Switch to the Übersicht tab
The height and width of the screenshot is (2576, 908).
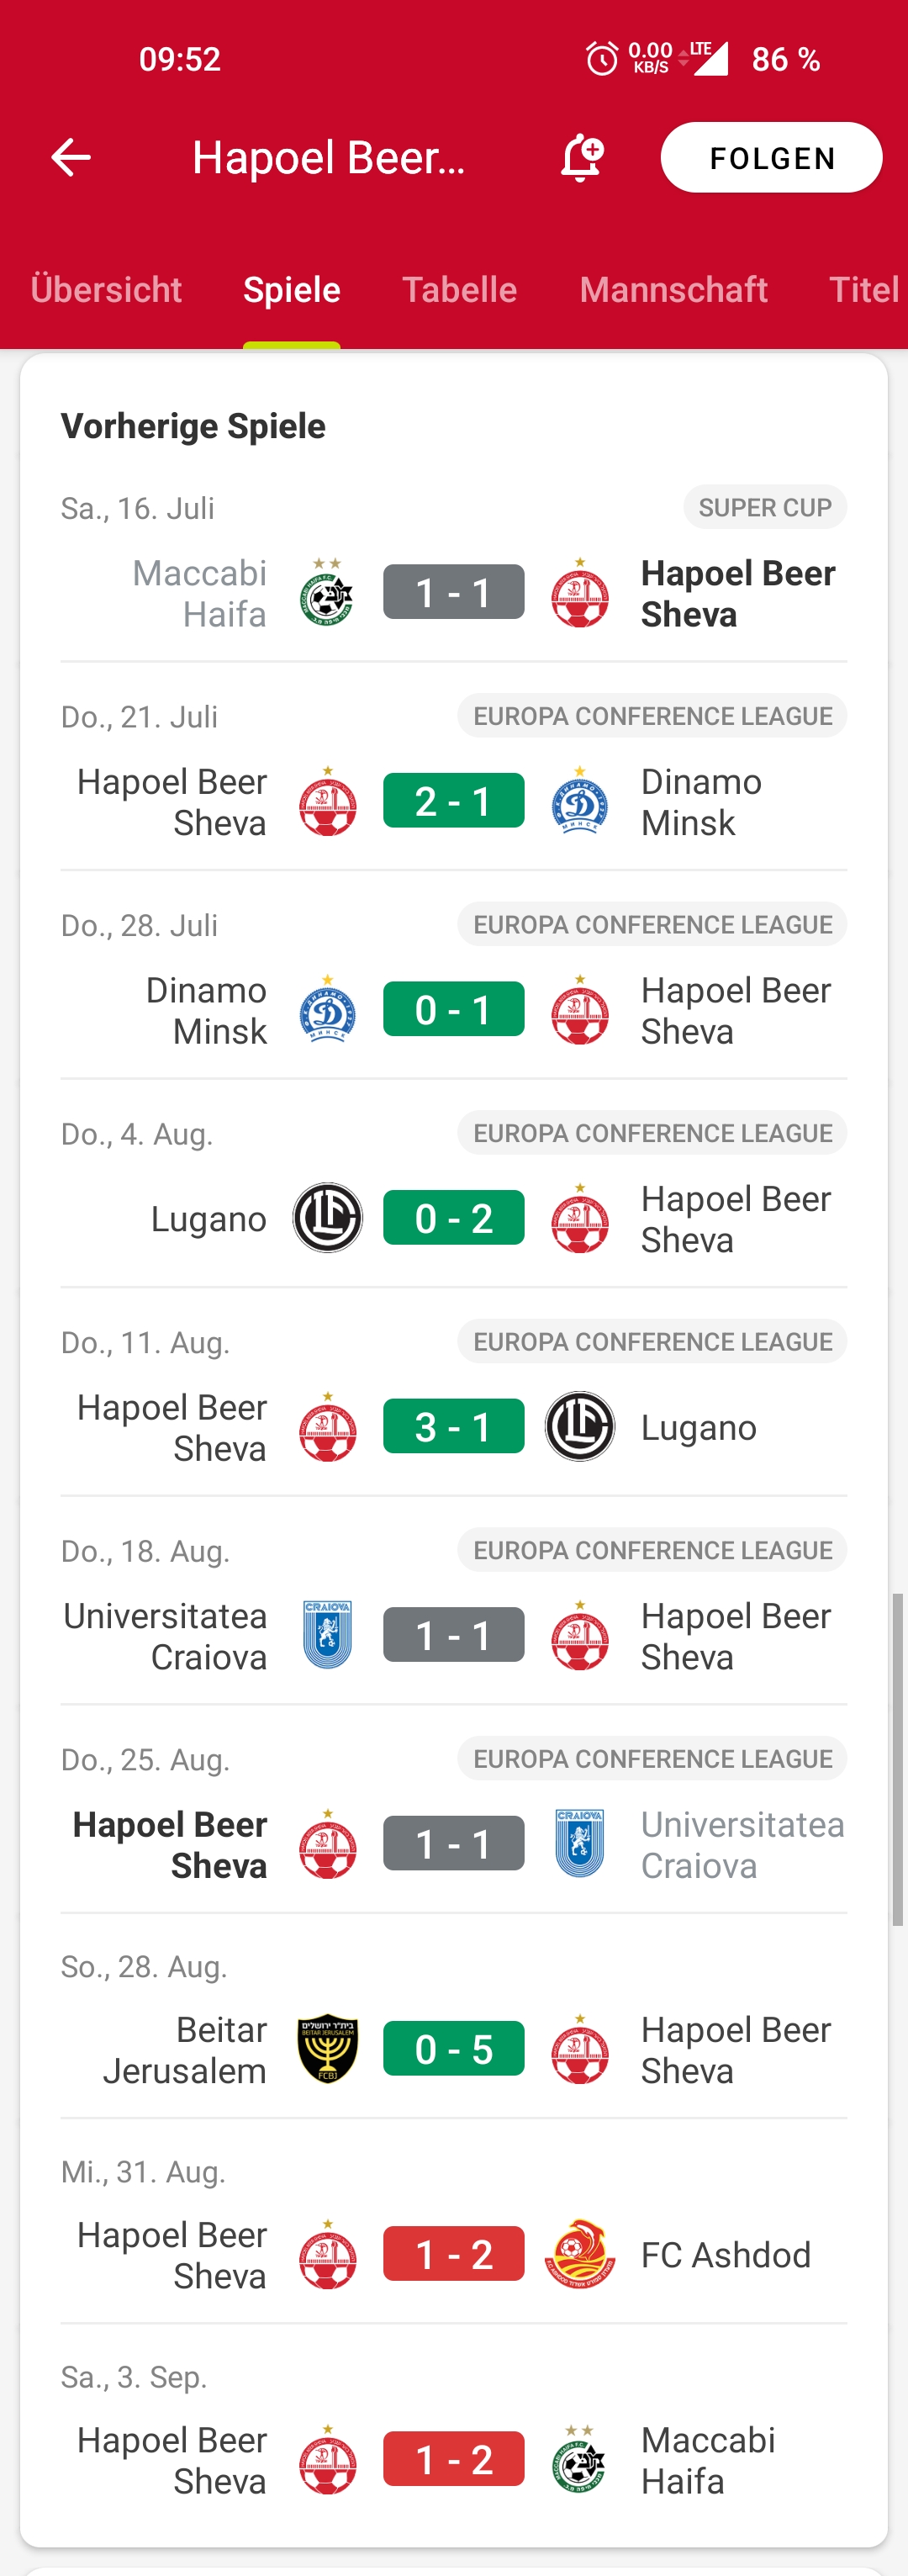point(106,290)
